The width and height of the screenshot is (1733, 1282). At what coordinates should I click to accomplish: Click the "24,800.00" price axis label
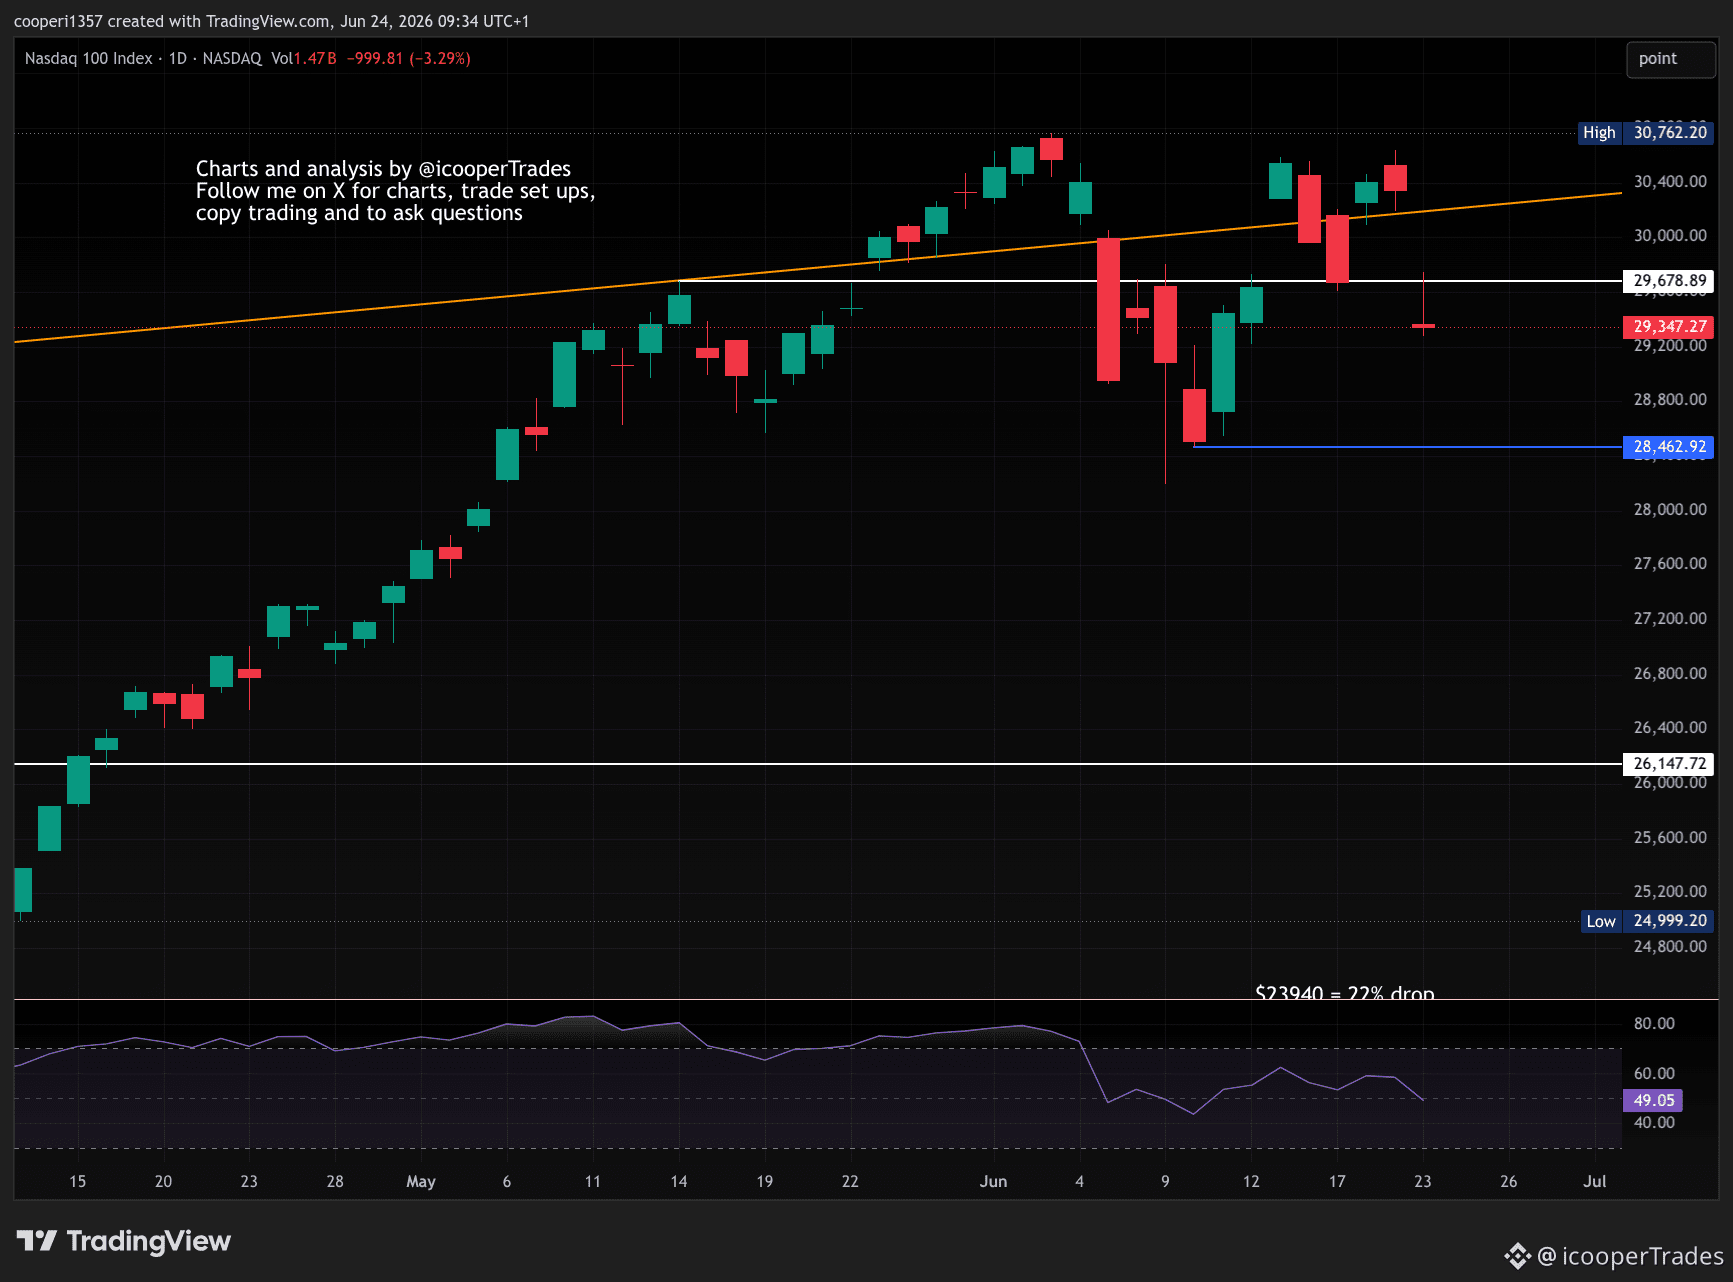pyautogui.click(x=1670, y=946)
